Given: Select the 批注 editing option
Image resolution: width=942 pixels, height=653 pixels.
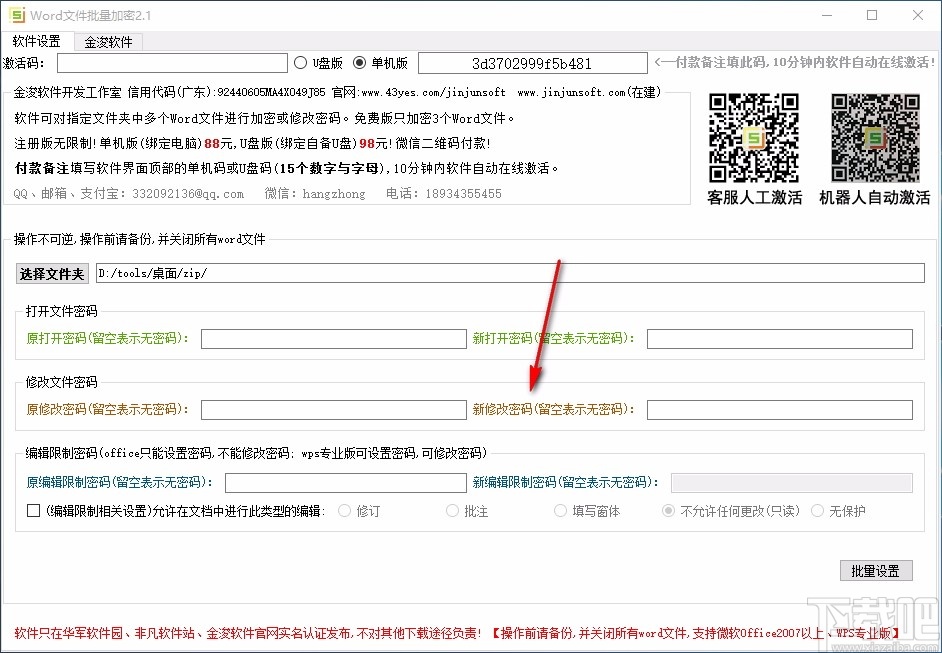Looking at the screenshot, I should coord(452,510).
